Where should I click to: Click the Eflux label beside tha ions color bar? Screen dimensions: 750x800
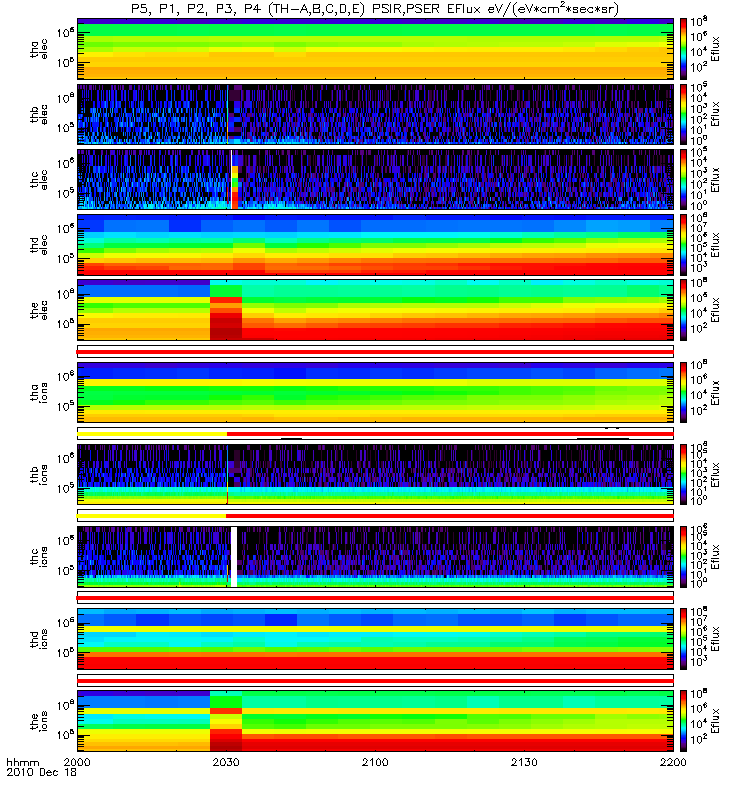(715, 393)
